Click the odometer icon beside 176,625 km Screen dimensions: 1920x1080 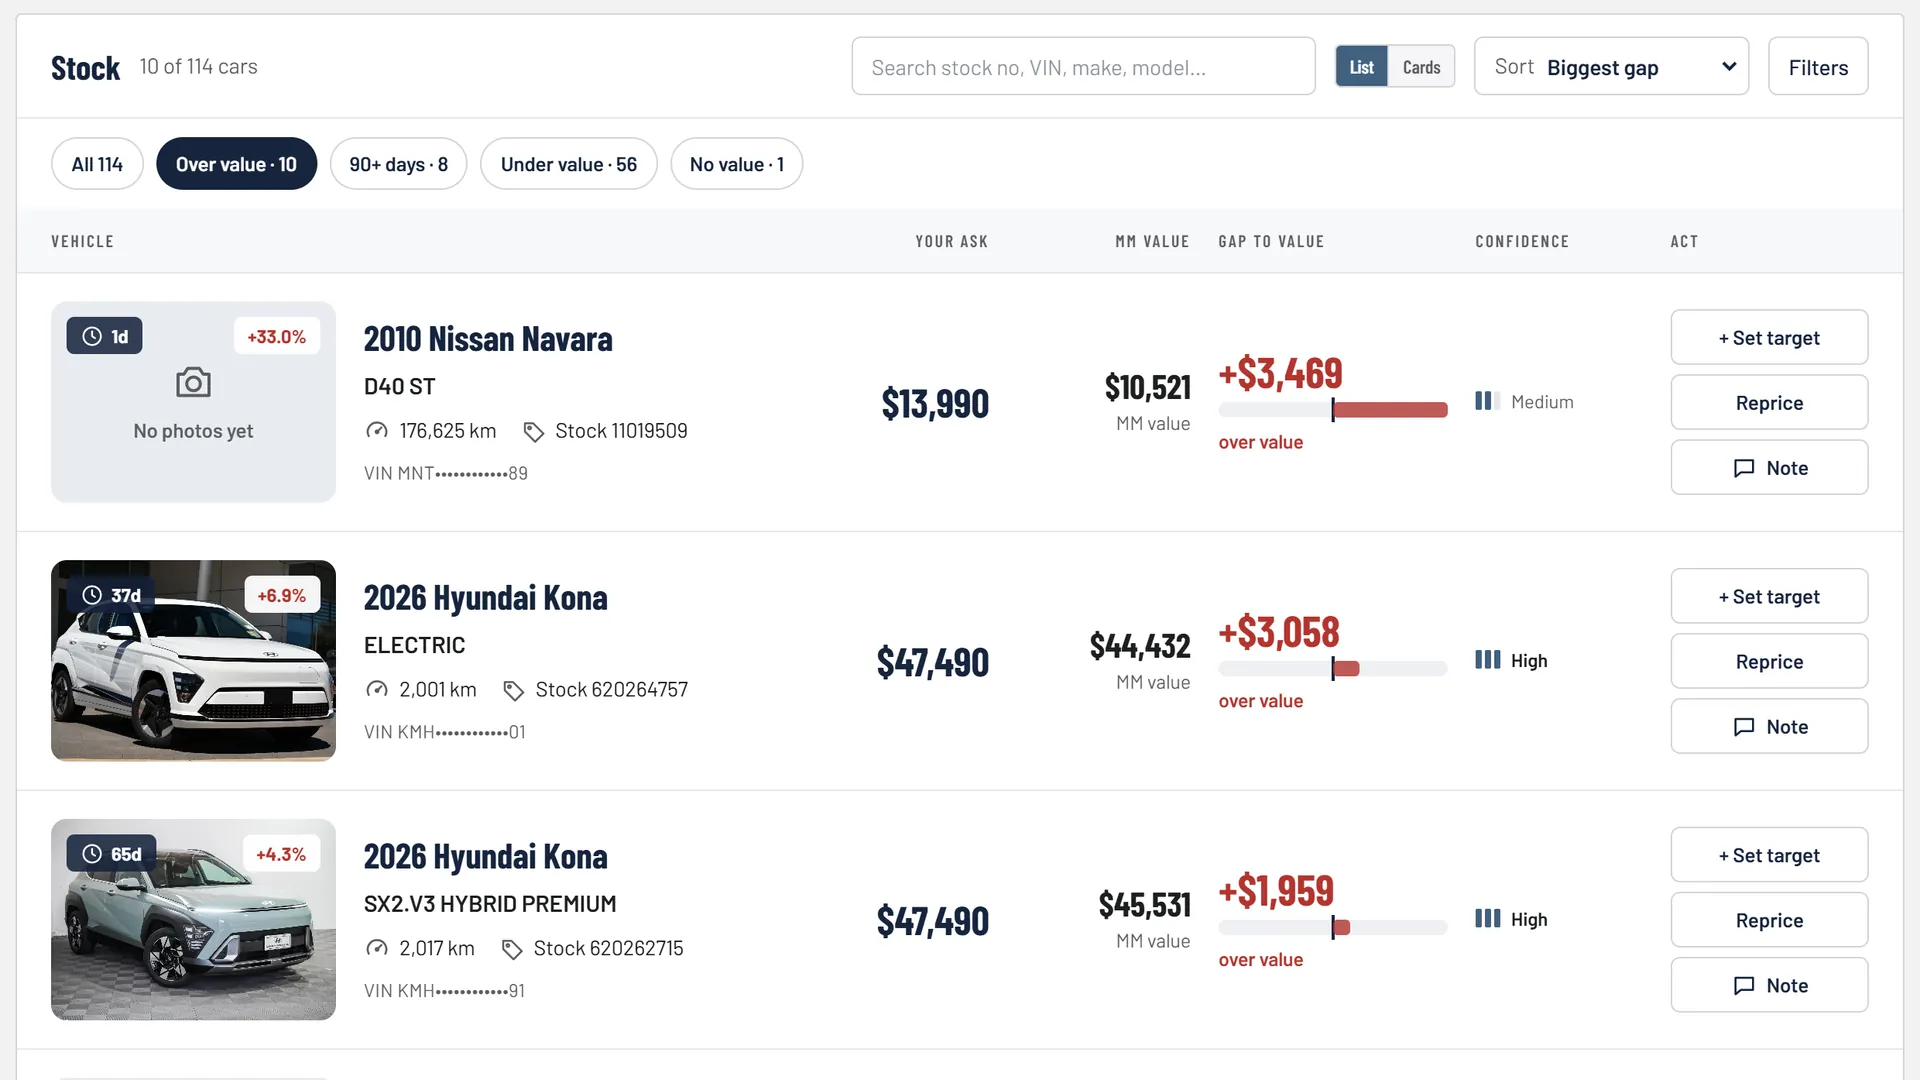tap(377, 431)
